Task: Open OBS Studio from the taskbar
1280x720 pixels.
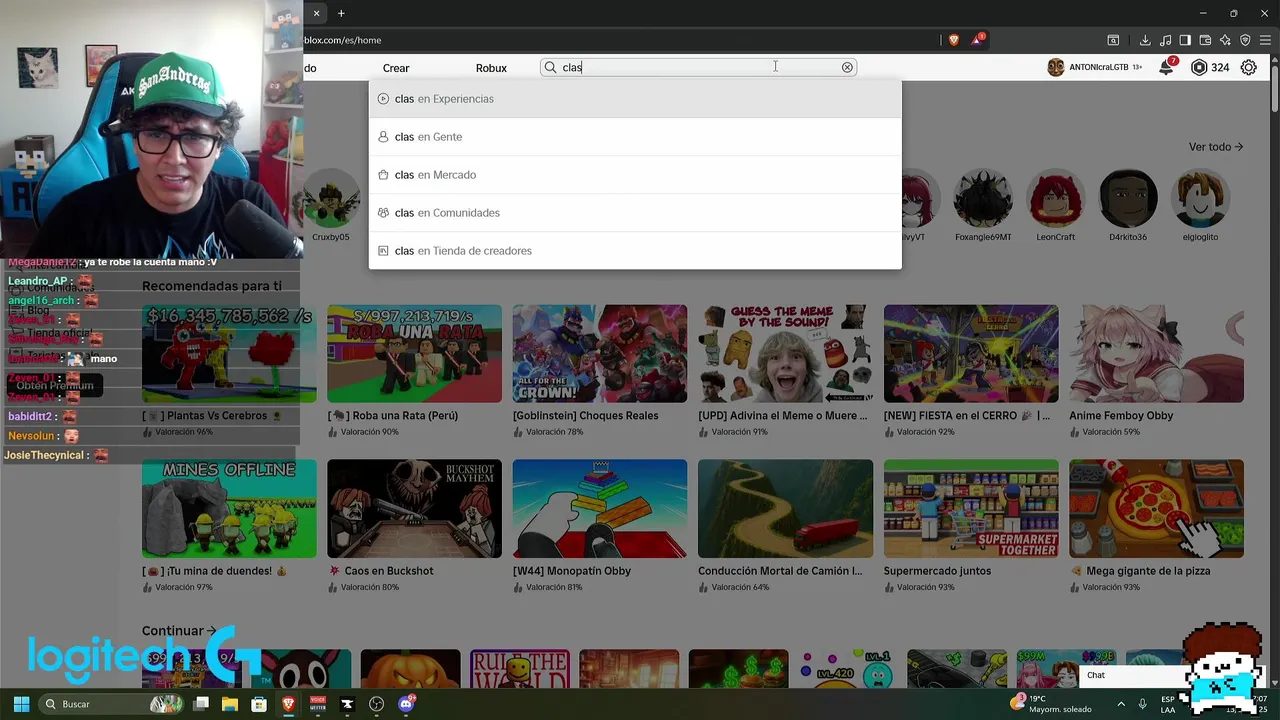Action: click(376, 704)
